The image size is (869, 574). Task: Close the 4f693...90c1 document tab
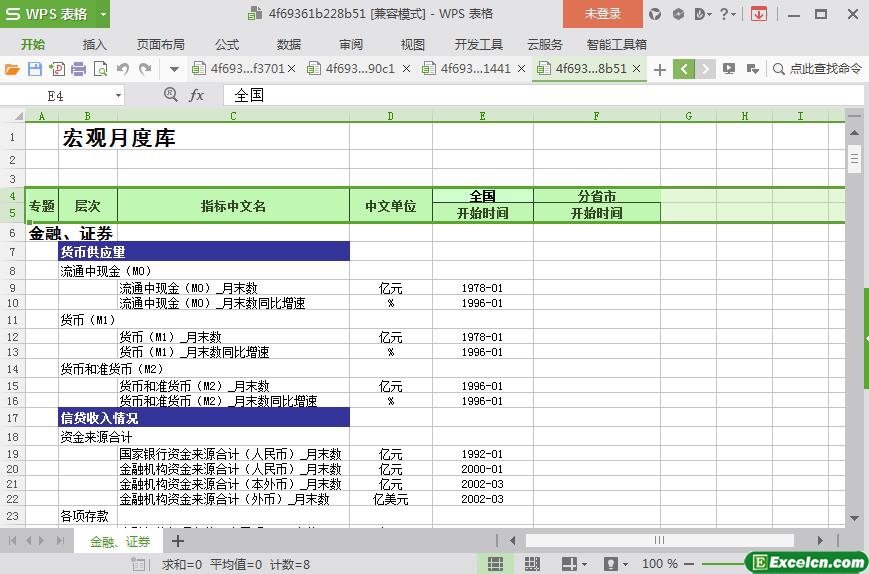click(x=406, y=69)
